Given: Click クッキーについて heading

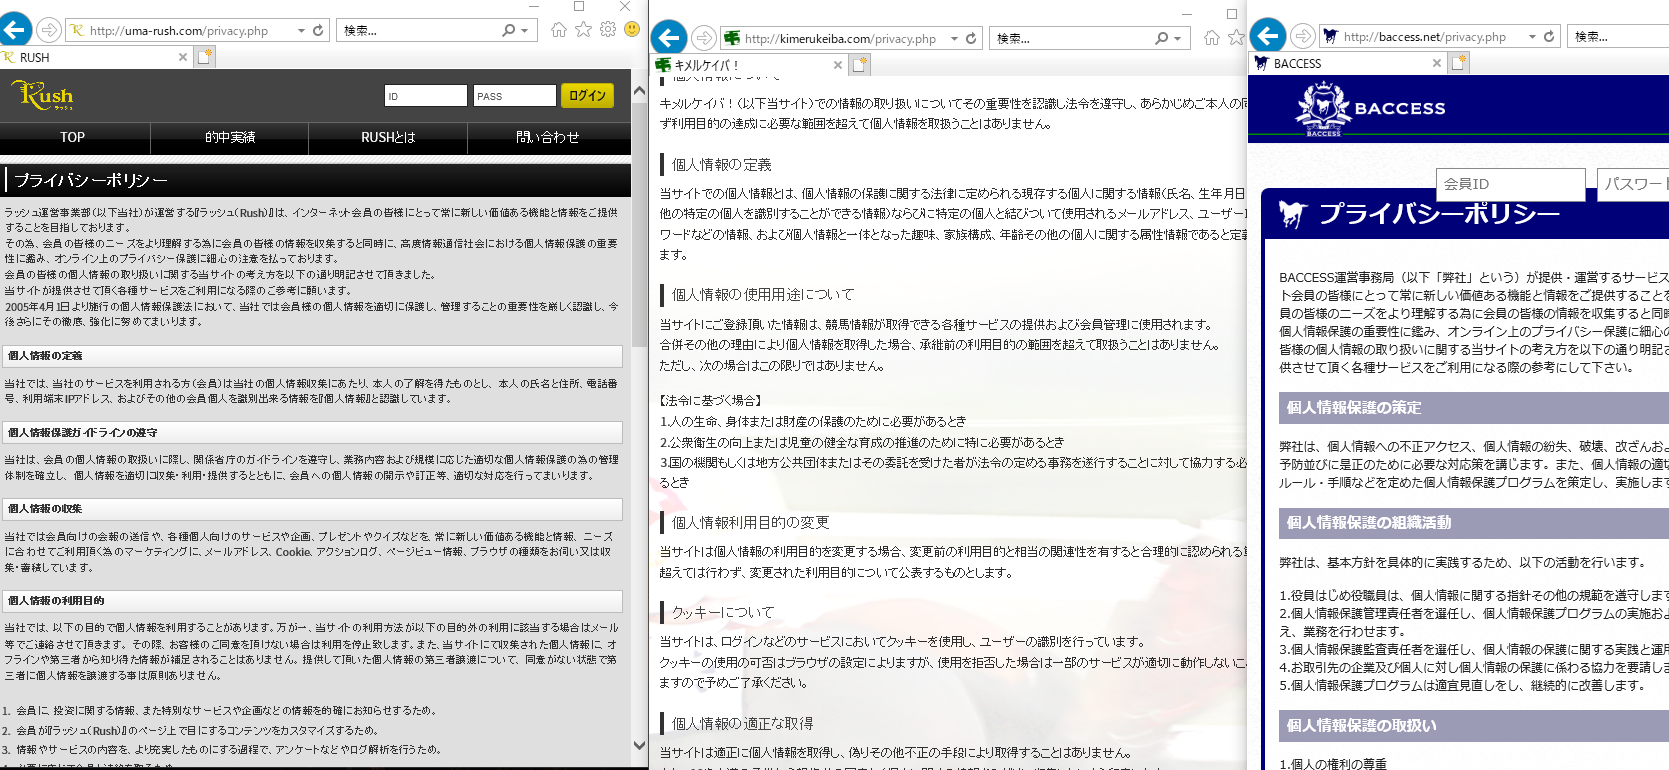Looking at the screenshot, I should click(723, 613).
